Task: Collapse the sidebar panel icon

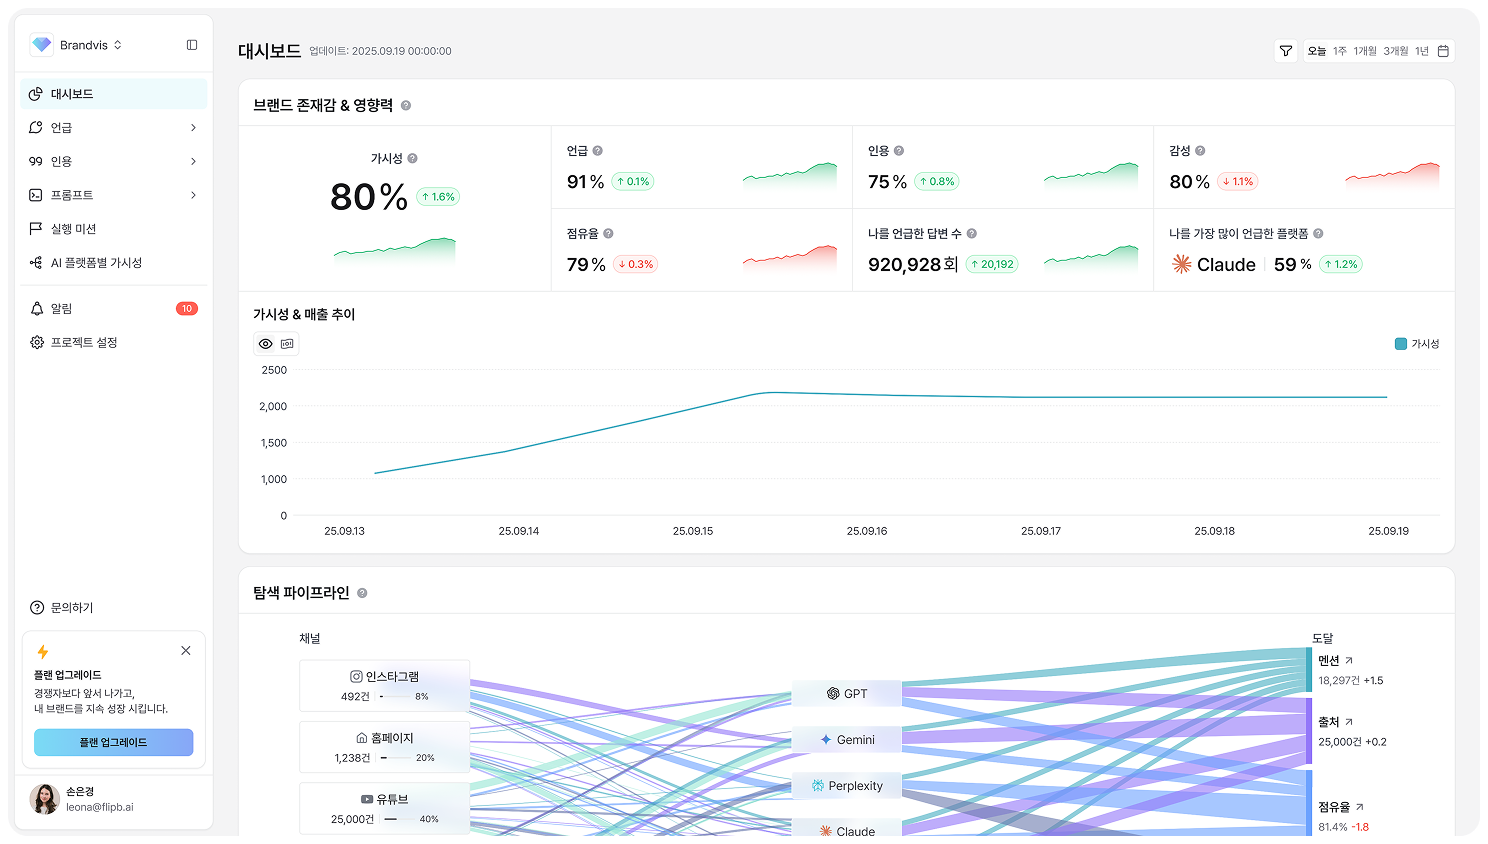Action: click(192, 45)
